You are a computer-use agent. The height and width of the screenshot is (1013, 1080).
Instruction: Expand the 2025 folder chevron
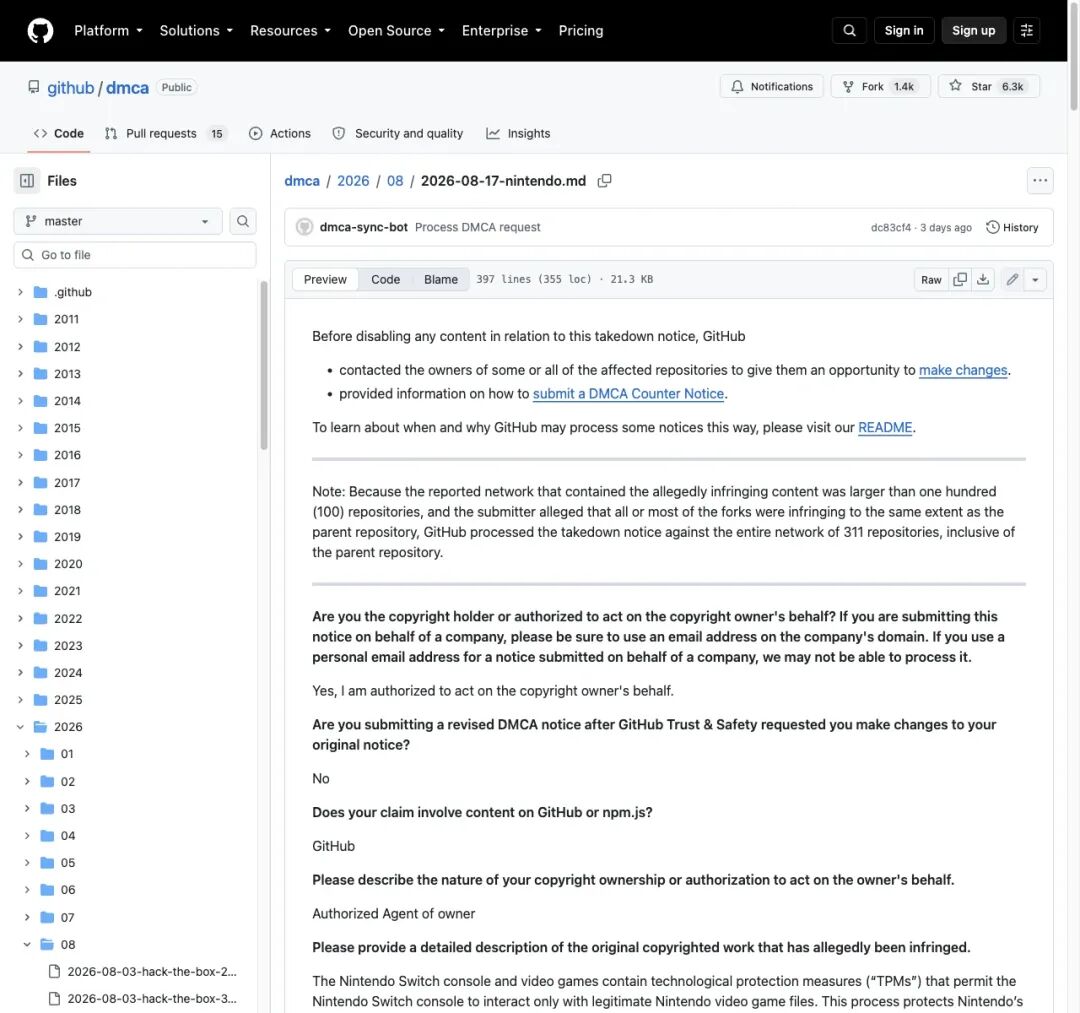click(x=20, y=700)
